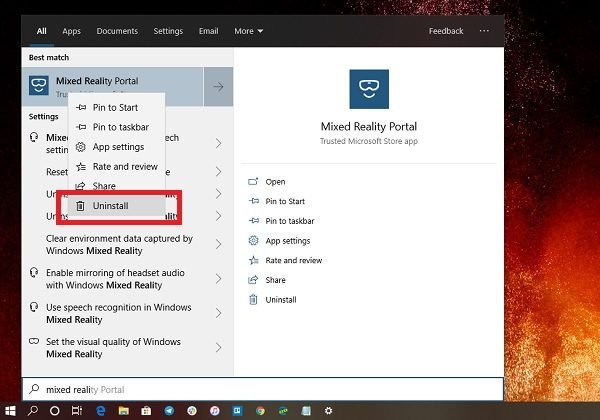Expand arrow for the Reset result row
This screenshot has height=420, width=600.
click(218, 171)
